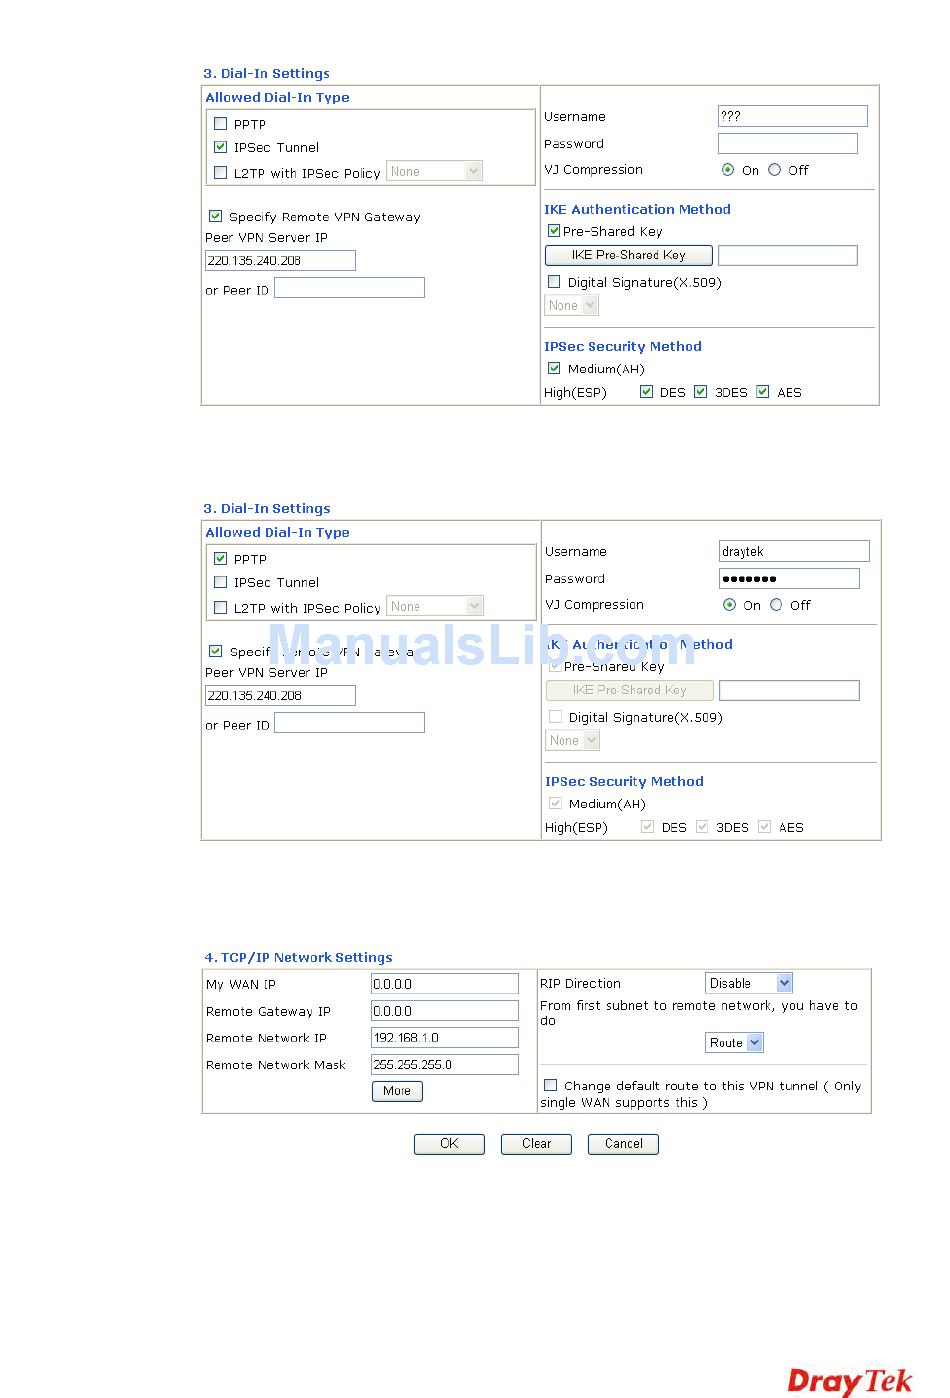Toggle greyed AES checkbox in second panel

(764, 827)
